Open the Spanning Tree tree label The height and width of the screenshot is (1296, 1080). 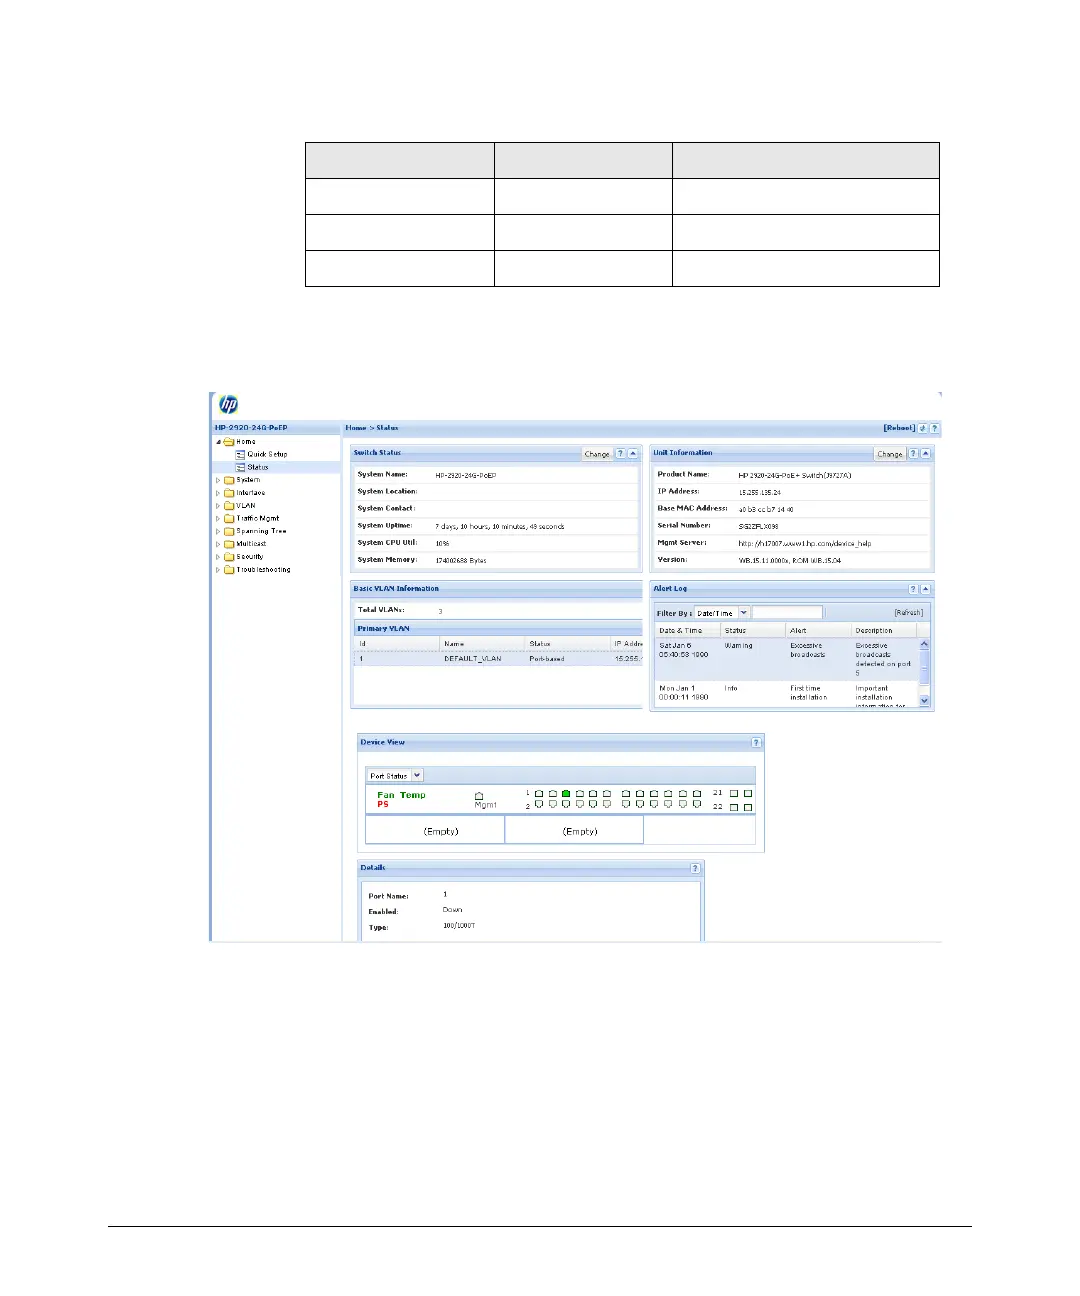pyautogui.click(x=261, y=531)
